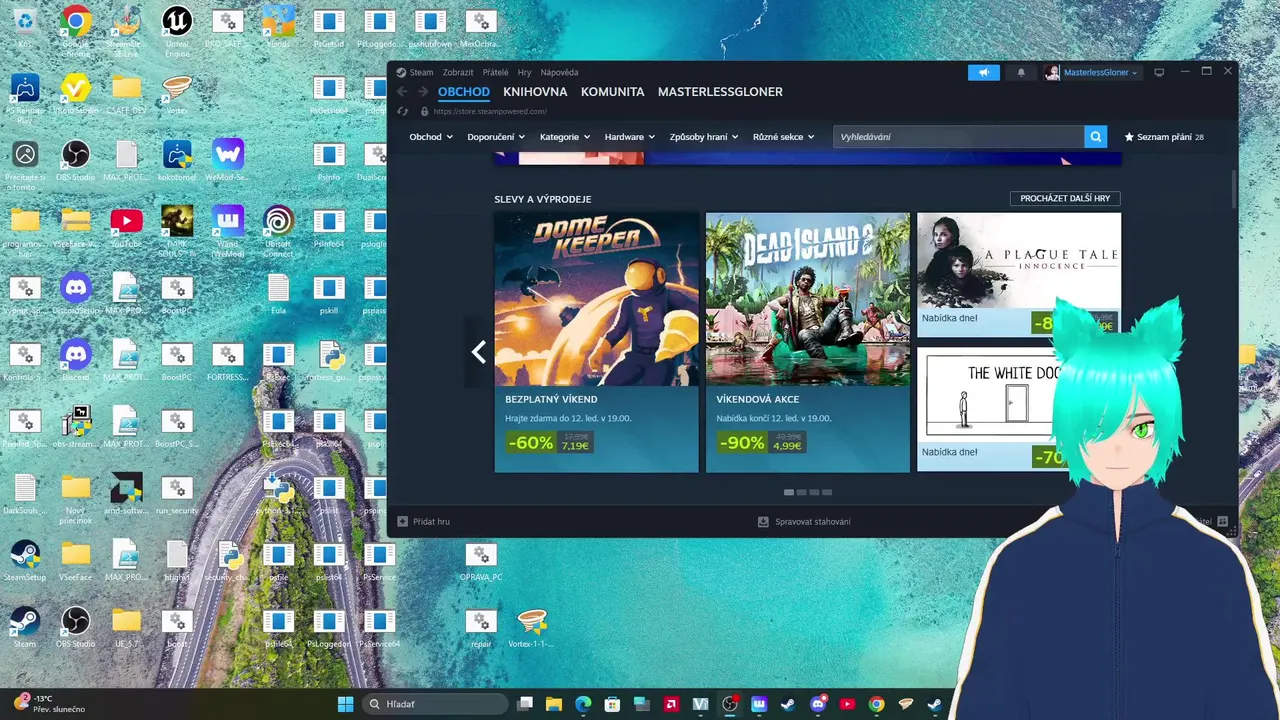
Task: Open the Steam announcements megaphone button
Action: [x=984, y=72]
